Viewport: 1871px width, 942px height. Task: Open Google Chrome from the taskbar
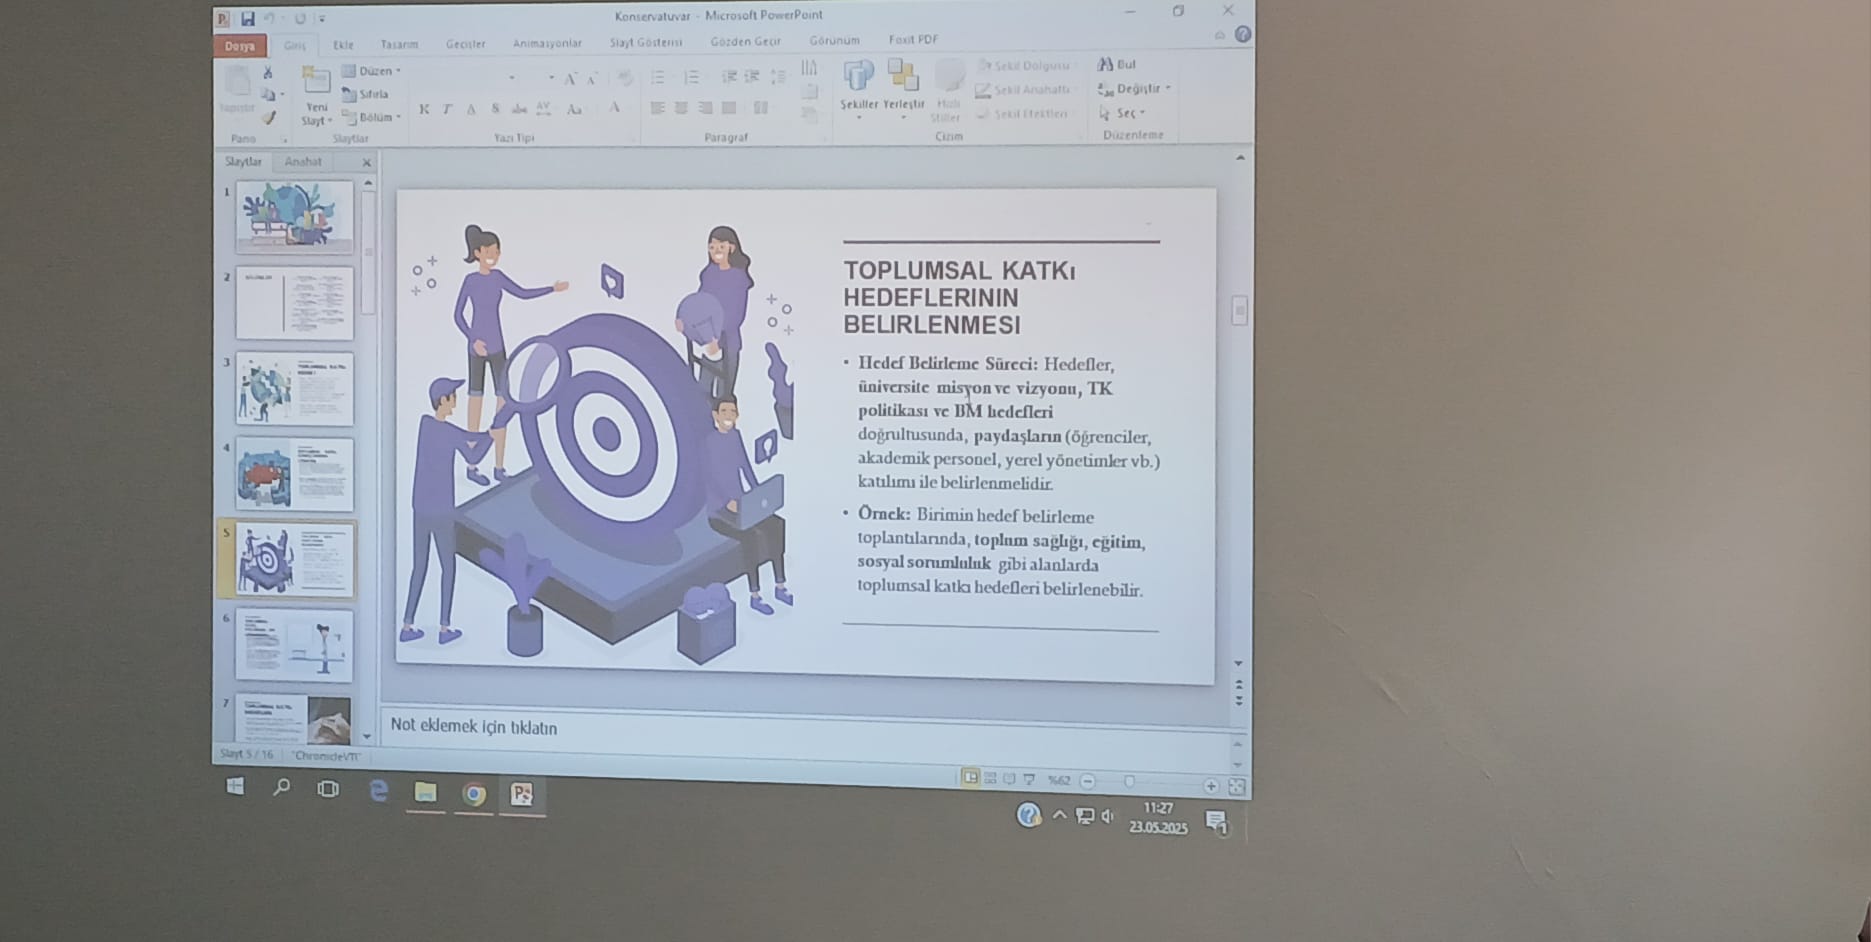click(x=474, y=794)
